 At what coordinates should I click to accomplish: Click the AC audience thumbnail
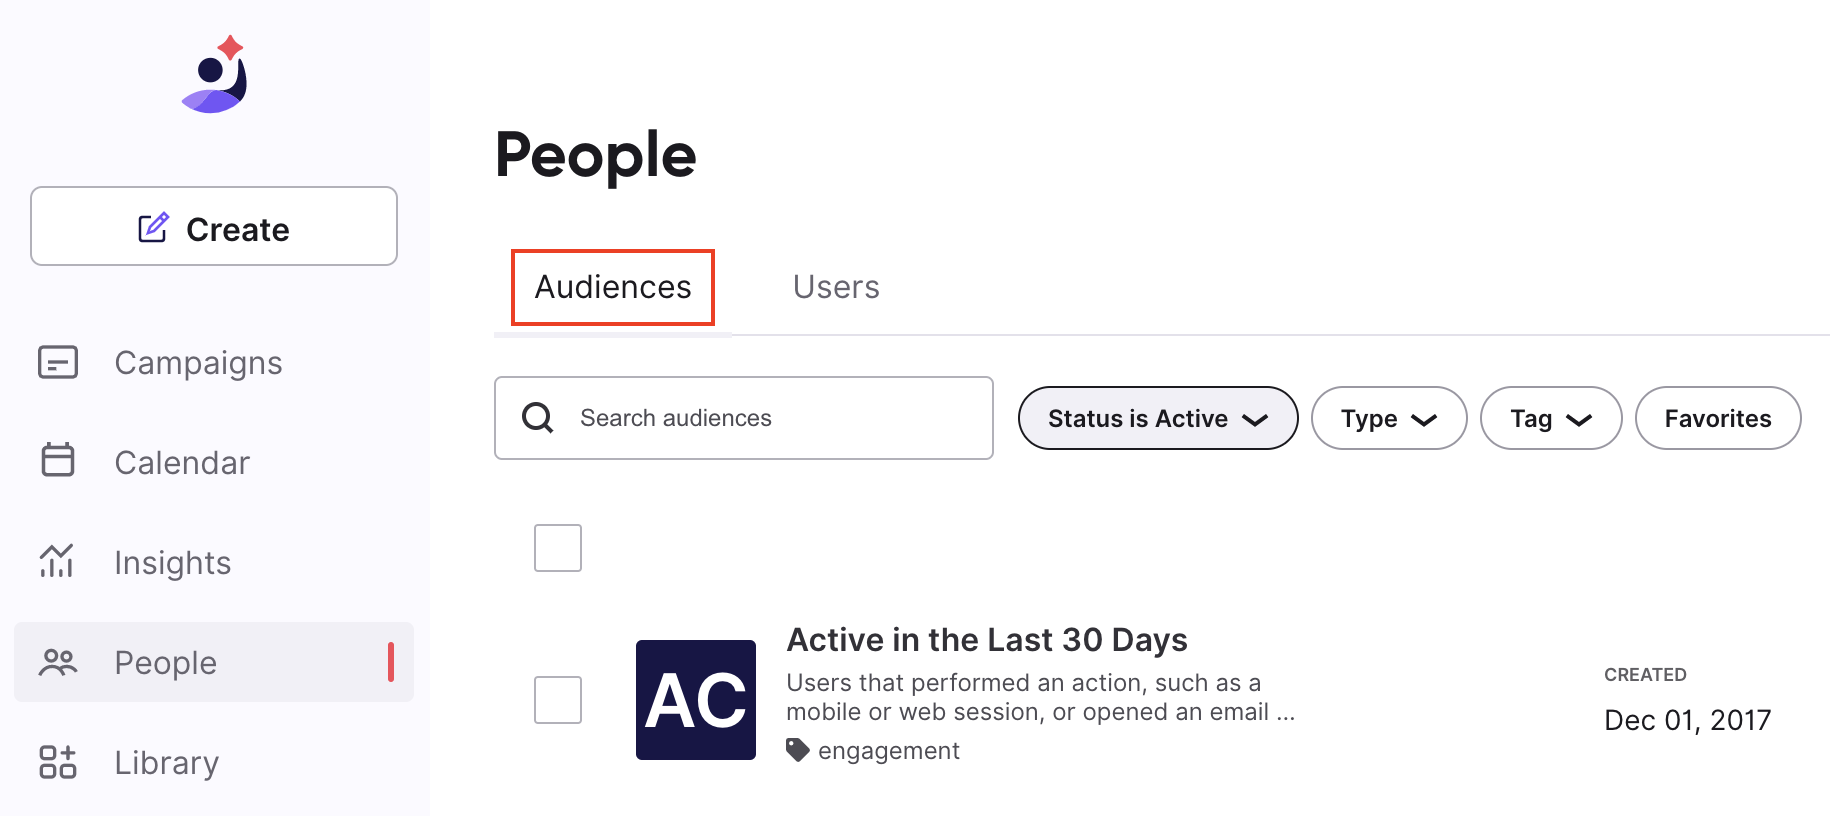coord(696,700)
